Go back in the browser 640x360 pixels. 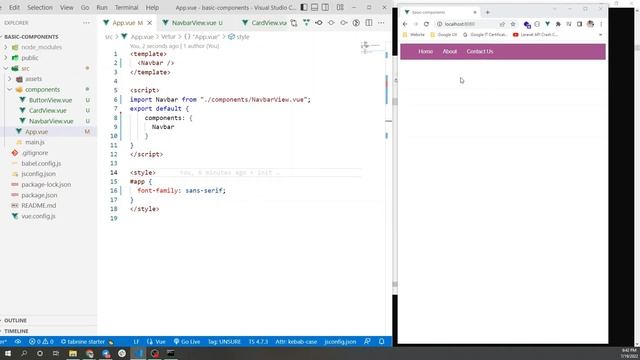(x=405, y=24)
